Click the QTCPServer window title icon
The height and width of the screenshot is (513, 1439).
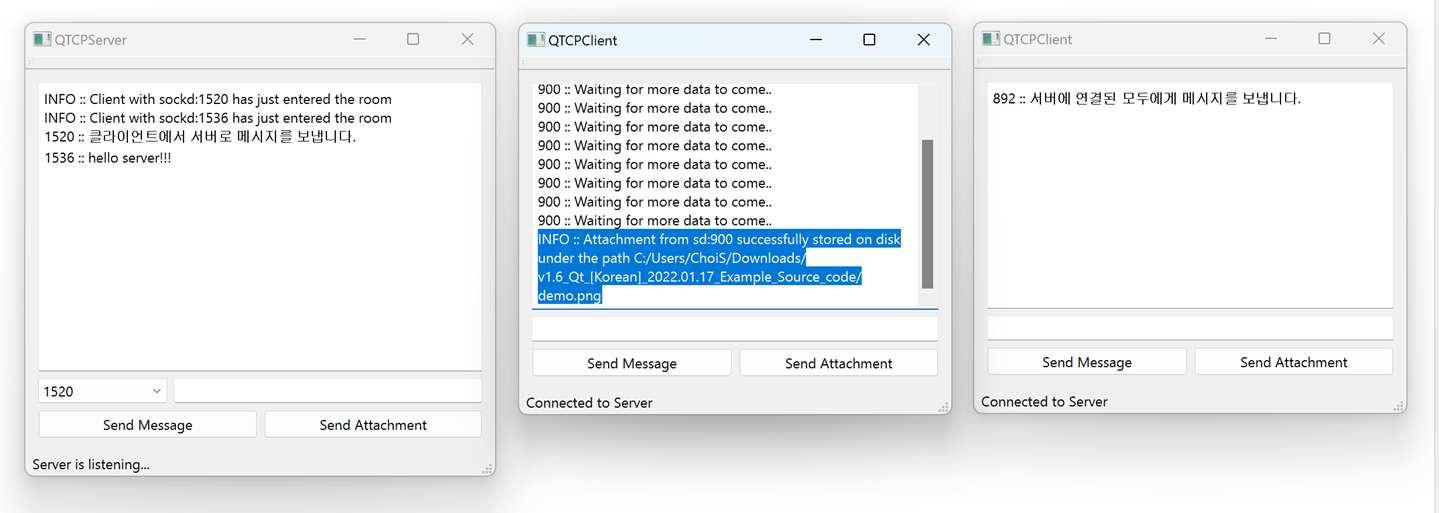point(42,40)
